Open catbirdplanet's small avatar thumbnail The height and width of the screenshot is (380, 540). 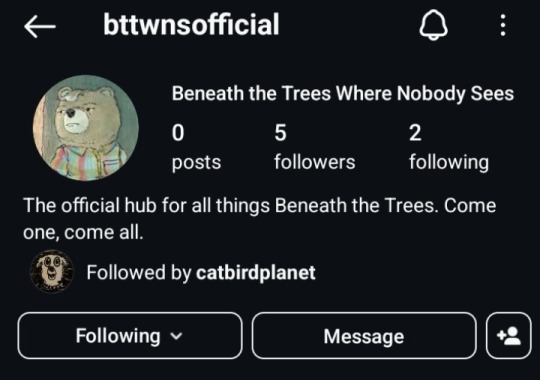point(52,271)
